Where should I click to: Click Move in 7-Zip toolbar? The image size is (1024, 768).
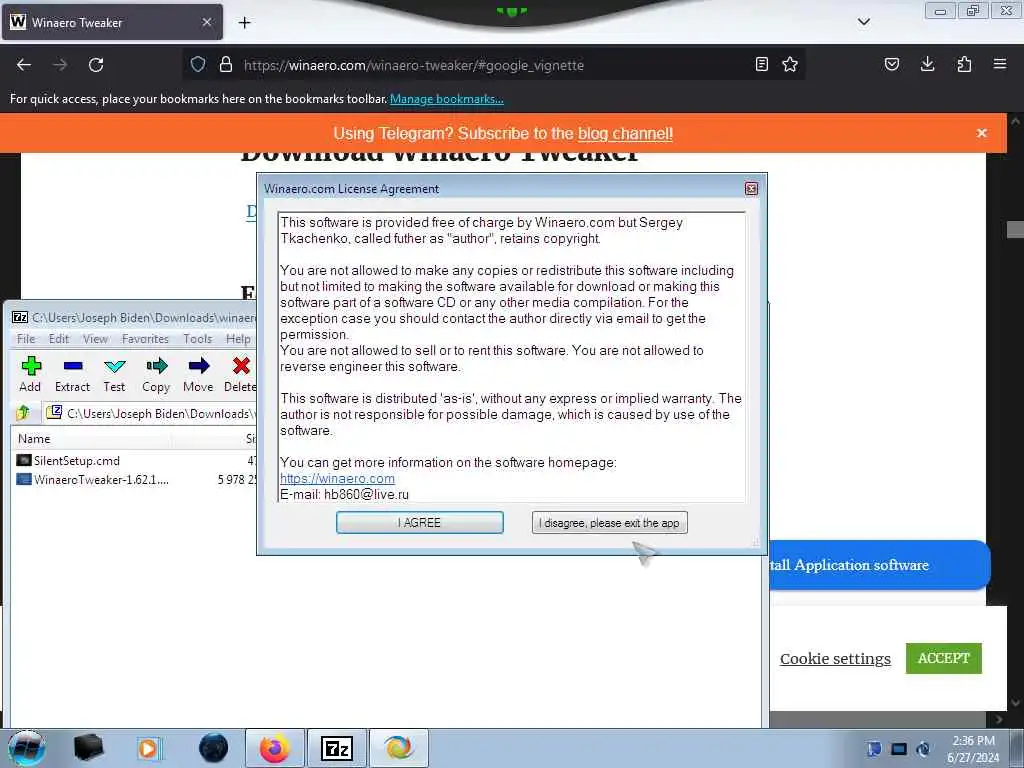[198, 375]
